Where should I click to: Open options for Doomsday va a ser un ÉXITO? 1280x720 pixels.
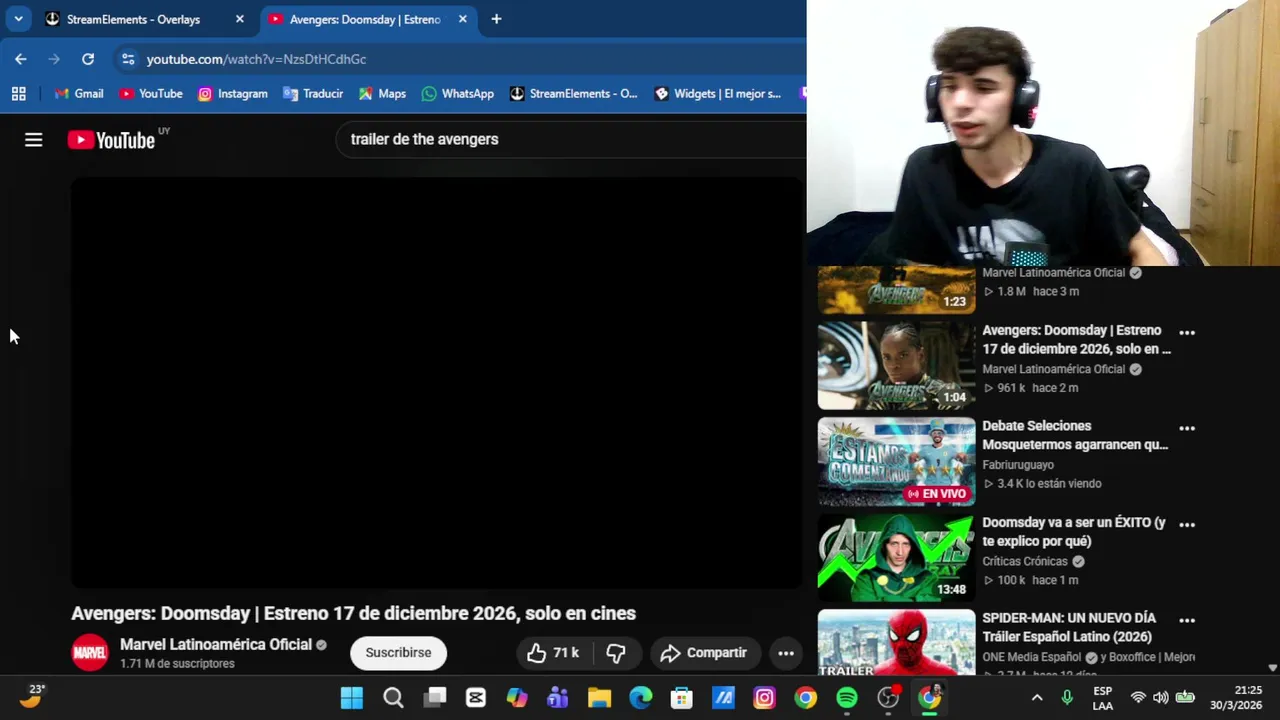coord(1187,524)
